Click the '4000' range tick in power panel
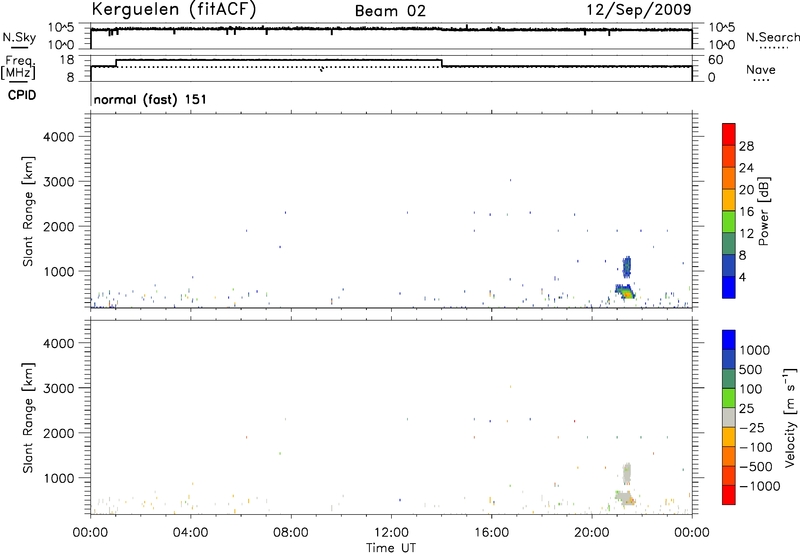The height and width of the screenshot is (554, 800). [x=59, y=137]
